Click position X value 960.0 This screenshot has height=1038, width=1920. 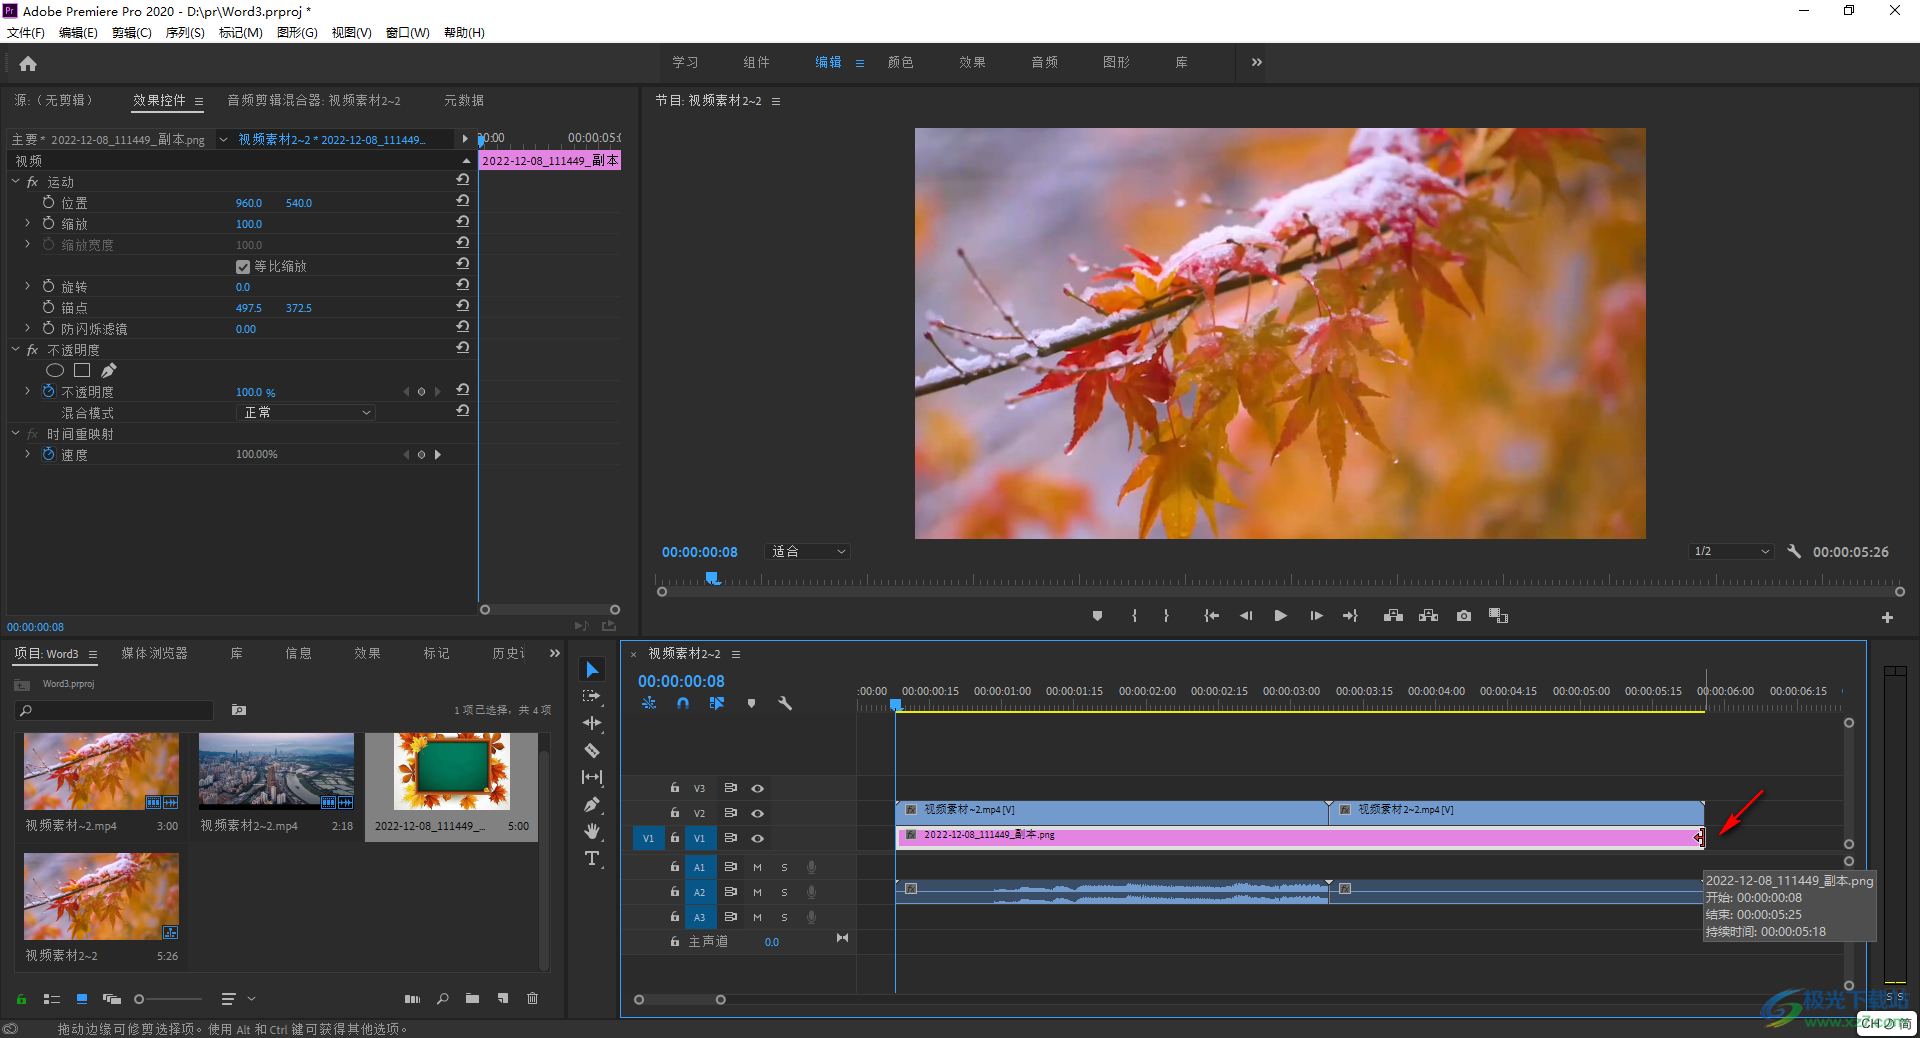pyautogui.click(x=249, y=203)
